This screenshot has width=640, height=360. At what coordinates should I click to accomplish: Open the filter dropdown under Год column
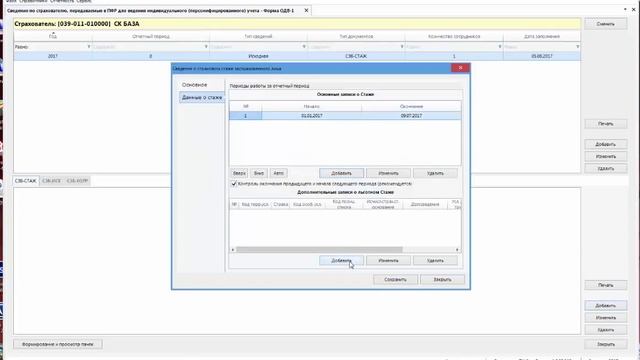coord(89,47)
